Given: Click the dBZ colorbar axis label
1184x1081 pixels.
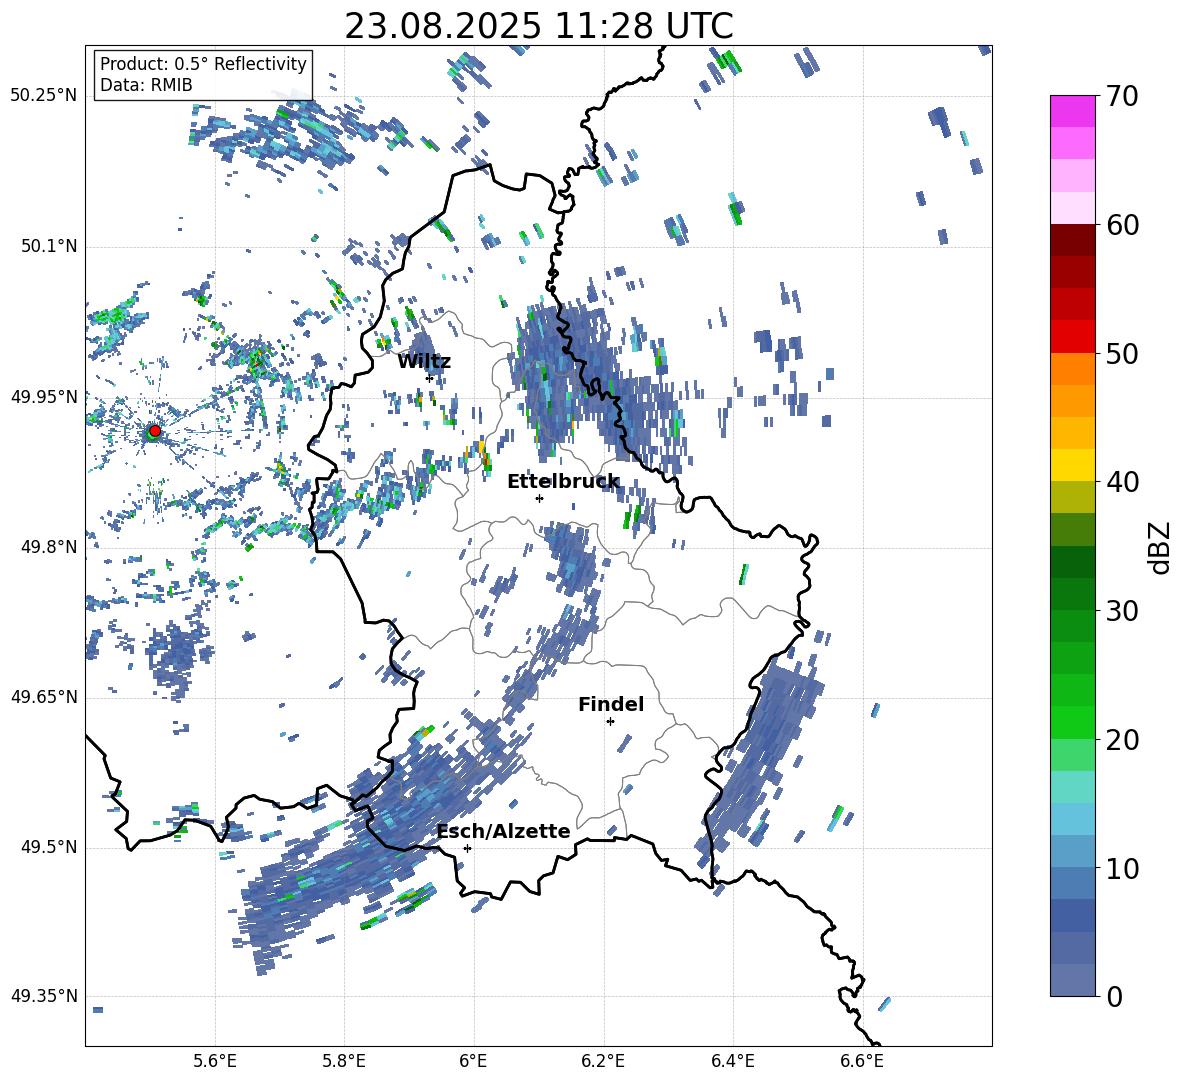Looking at the screenshot, I should (x=1159, y=547).
